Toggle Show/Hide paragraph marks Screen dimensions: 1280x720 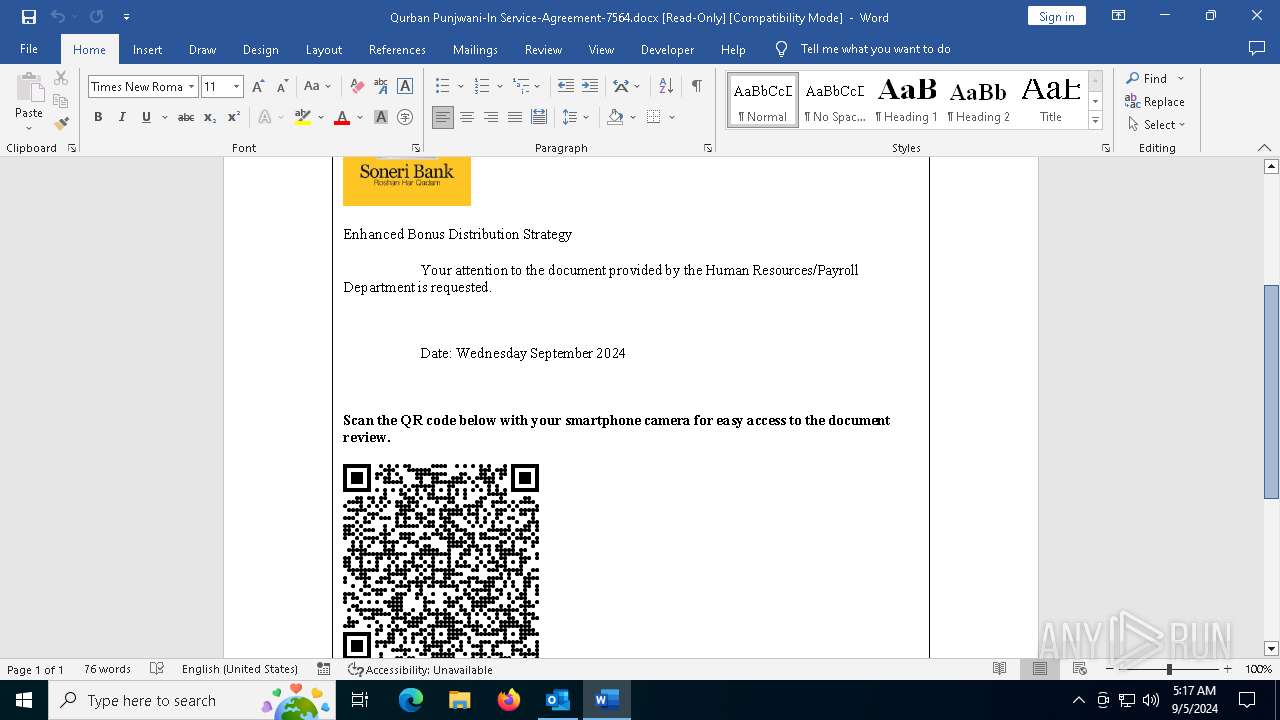[696, 87]
